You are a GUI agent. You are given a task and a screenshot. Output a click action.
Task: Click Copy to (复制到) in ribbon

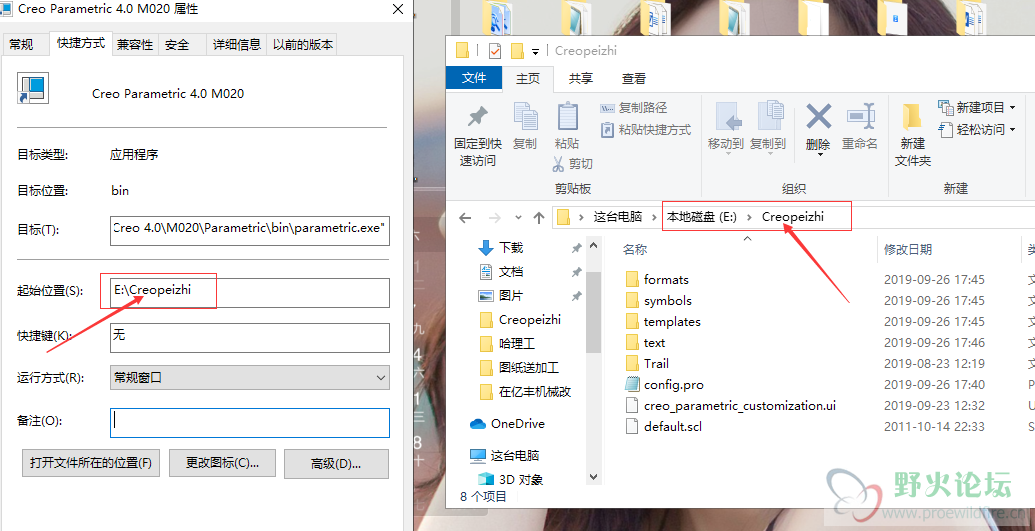pyautogui.click(x=768, y=127)
